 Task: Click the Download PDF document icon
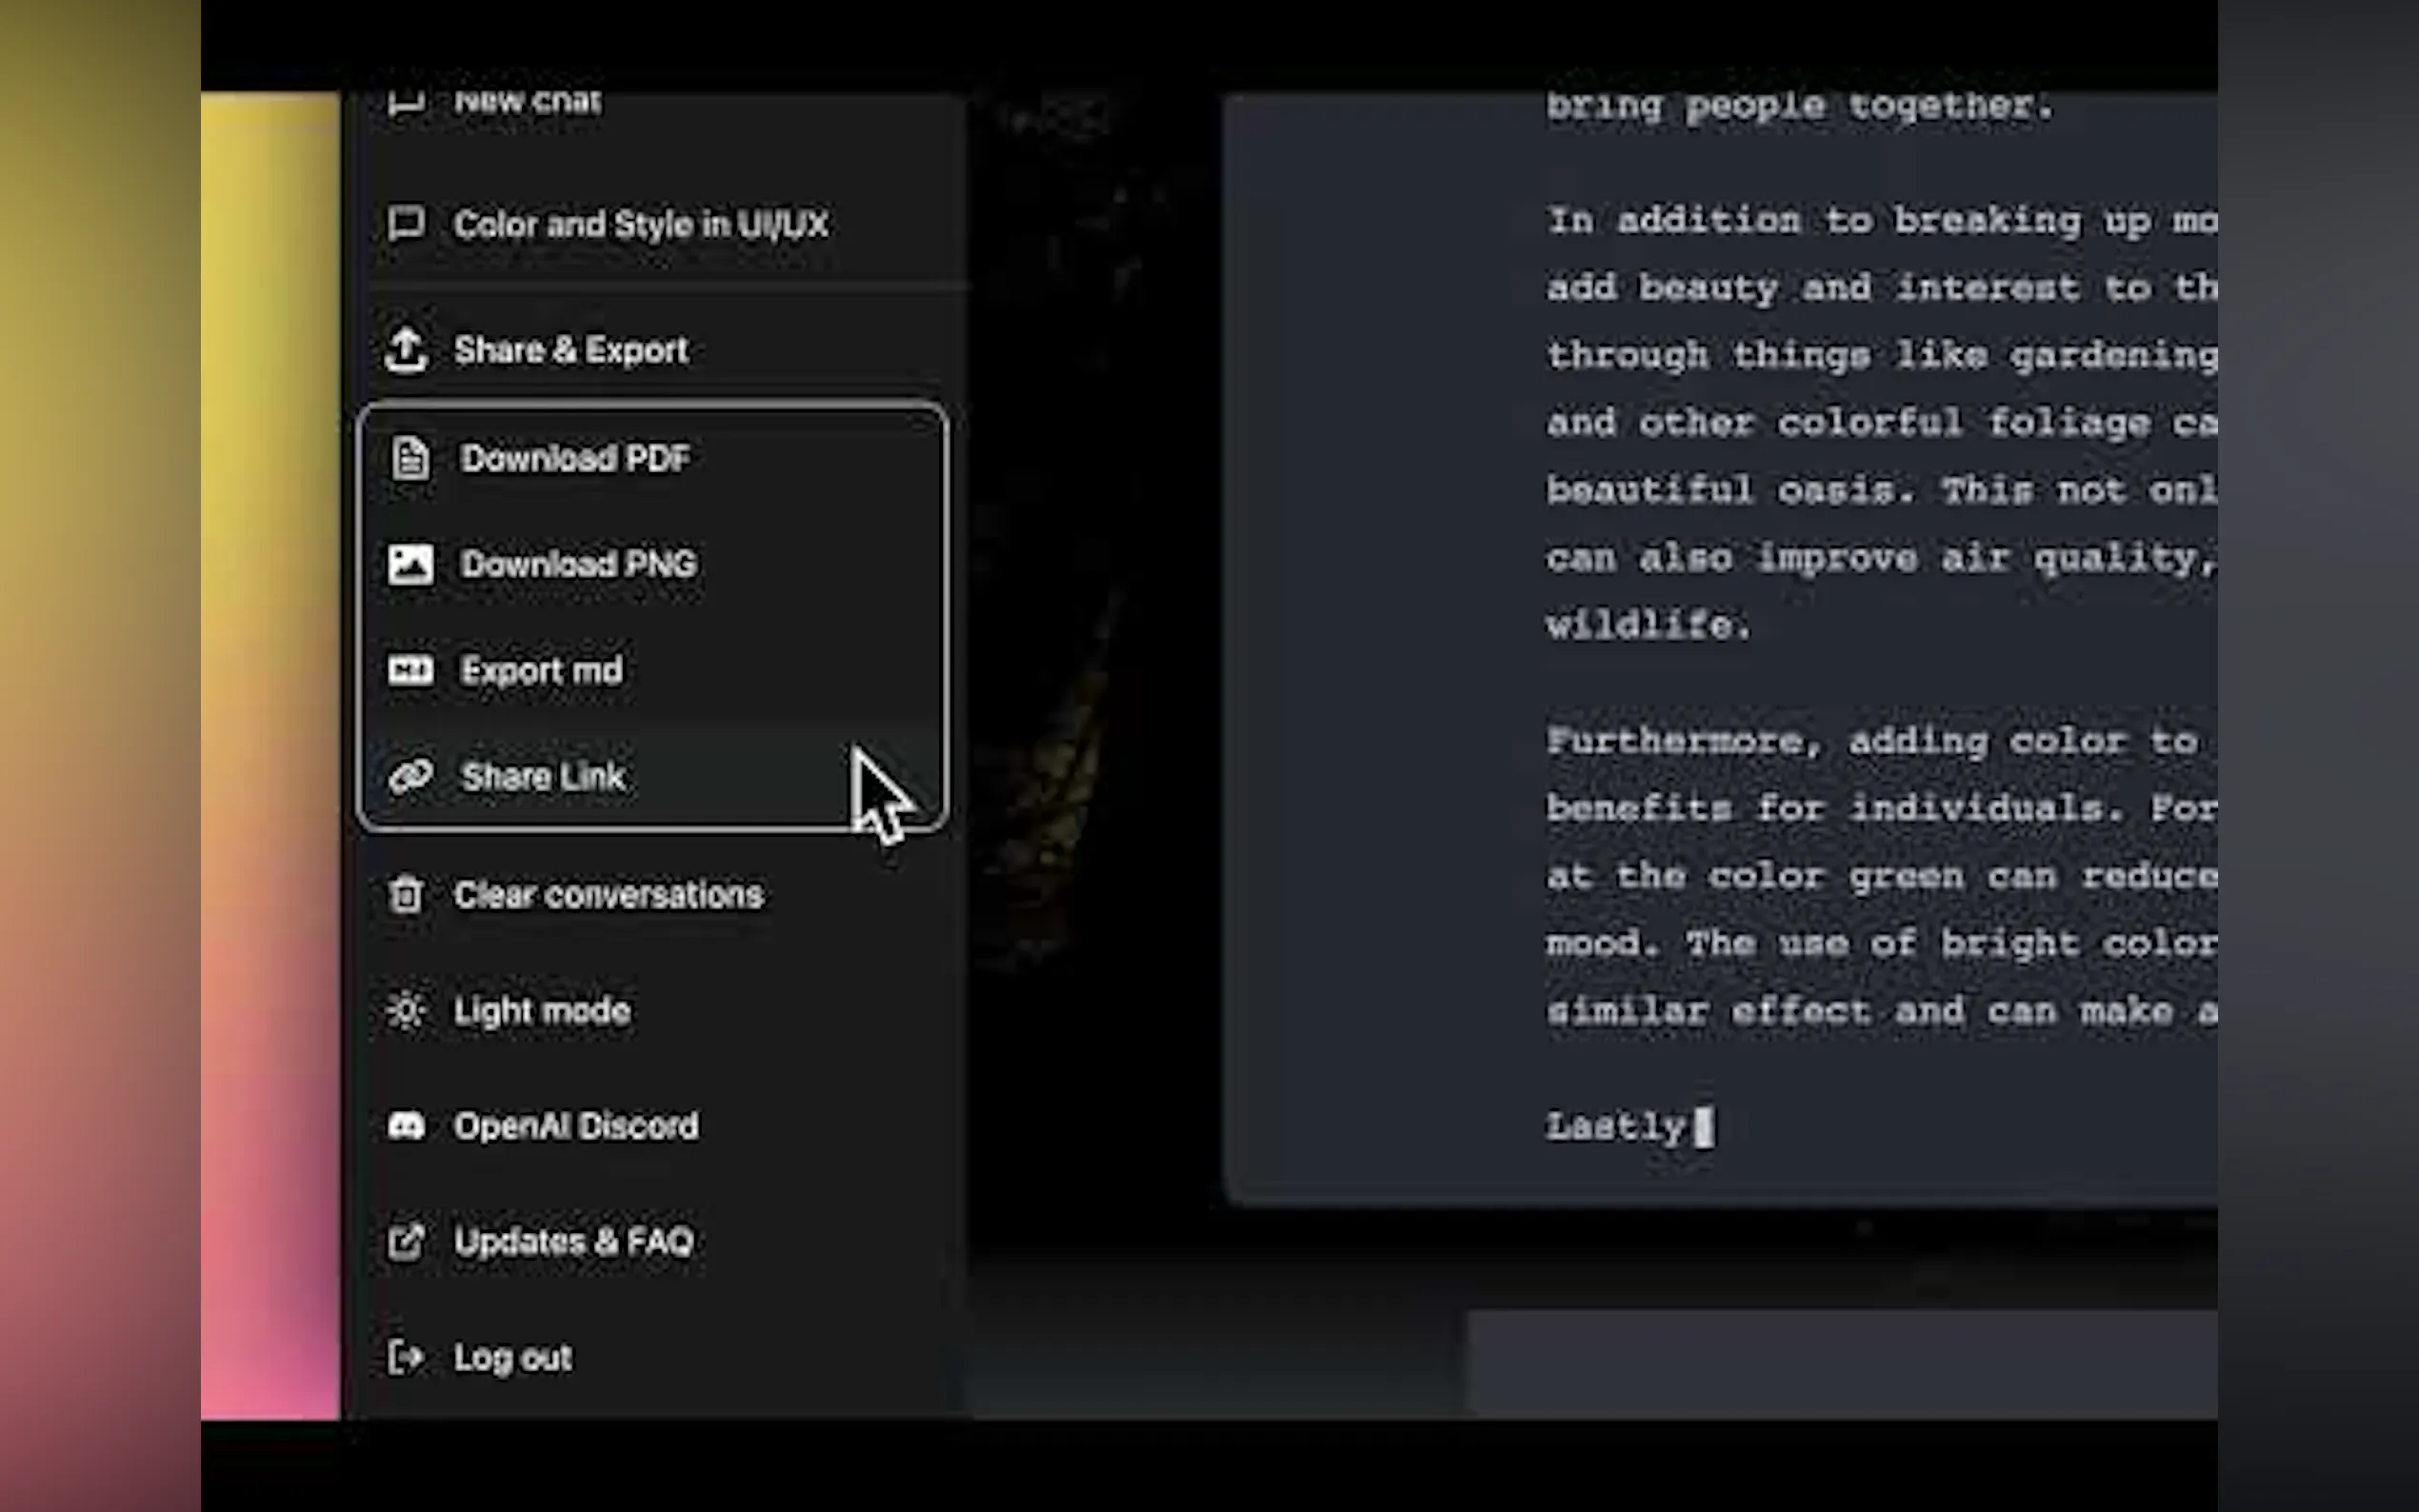[x=410, y=458]
